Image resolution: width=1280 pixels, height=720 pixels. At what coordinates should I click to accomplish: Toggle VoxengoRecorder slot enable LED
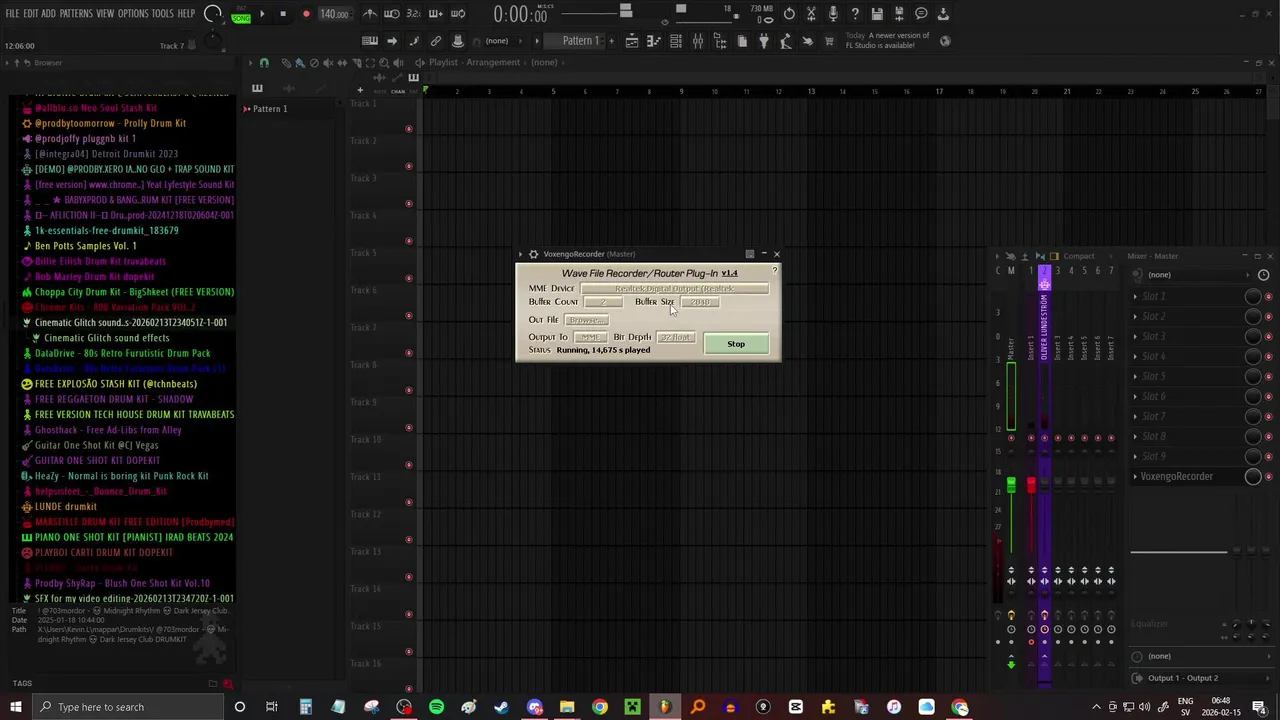coord(1269,476)
